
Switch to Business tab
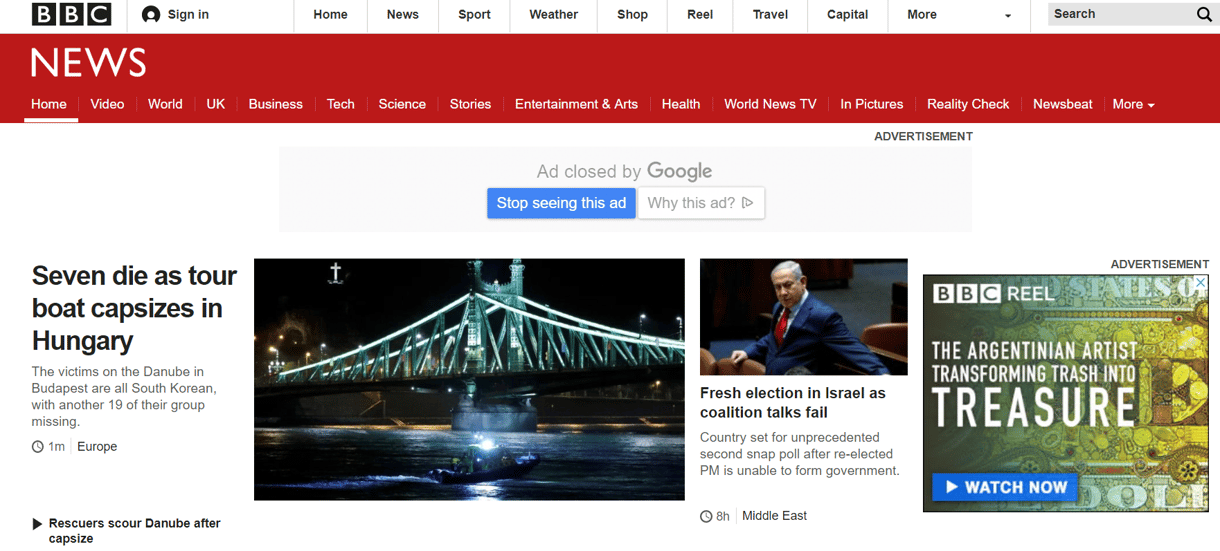pyautogui.click(x=275, y=104)
